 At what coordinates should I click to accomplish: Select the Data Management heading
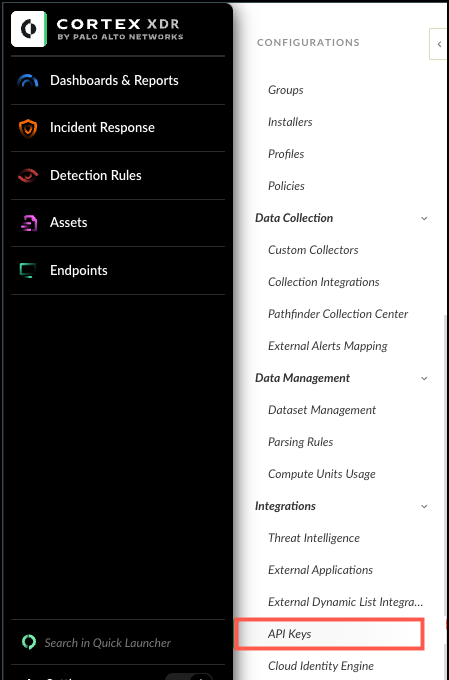click(x=302, y=378)
